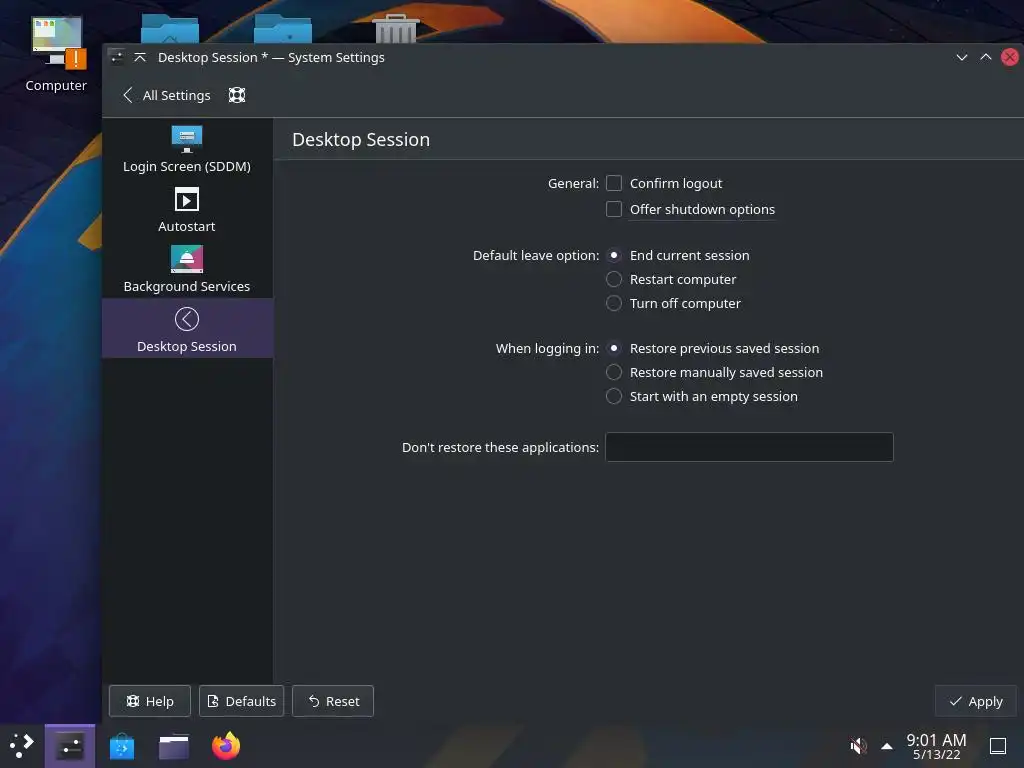Enable Confirm logout checkbox

614,183
